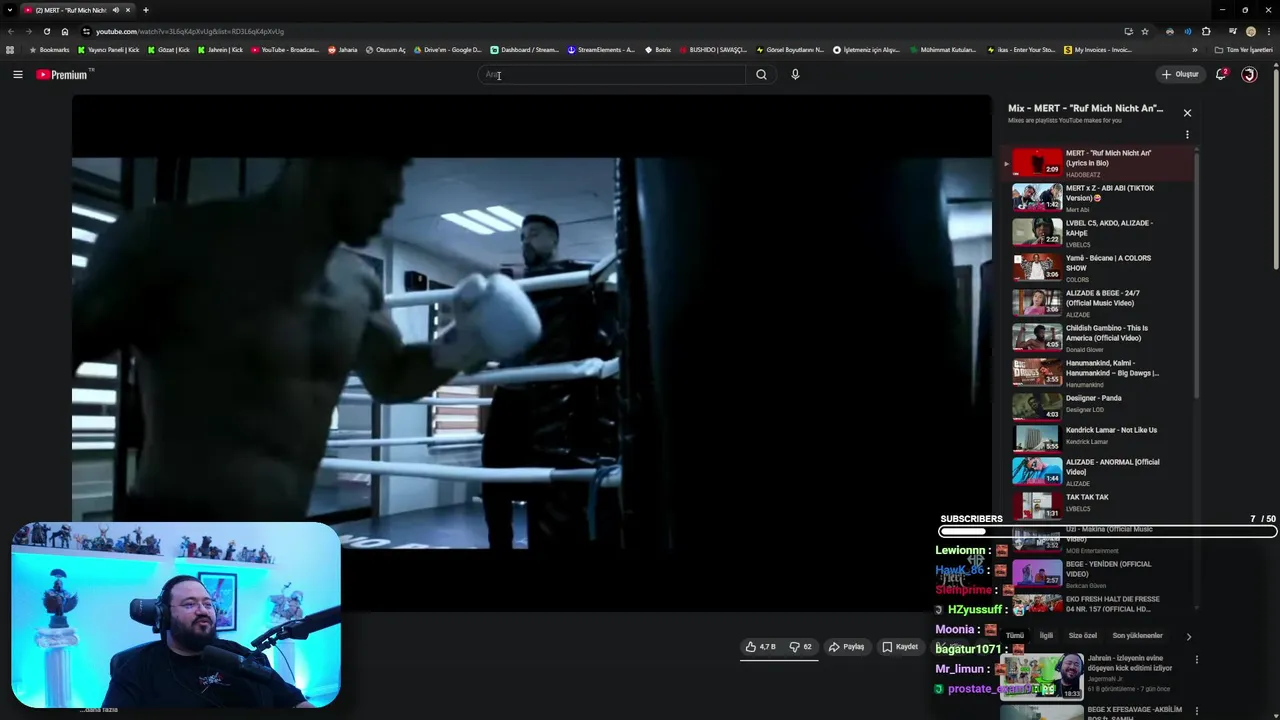Open the tab search dropdown
The height and width of the screenshot is (720, 1280).
9,10
